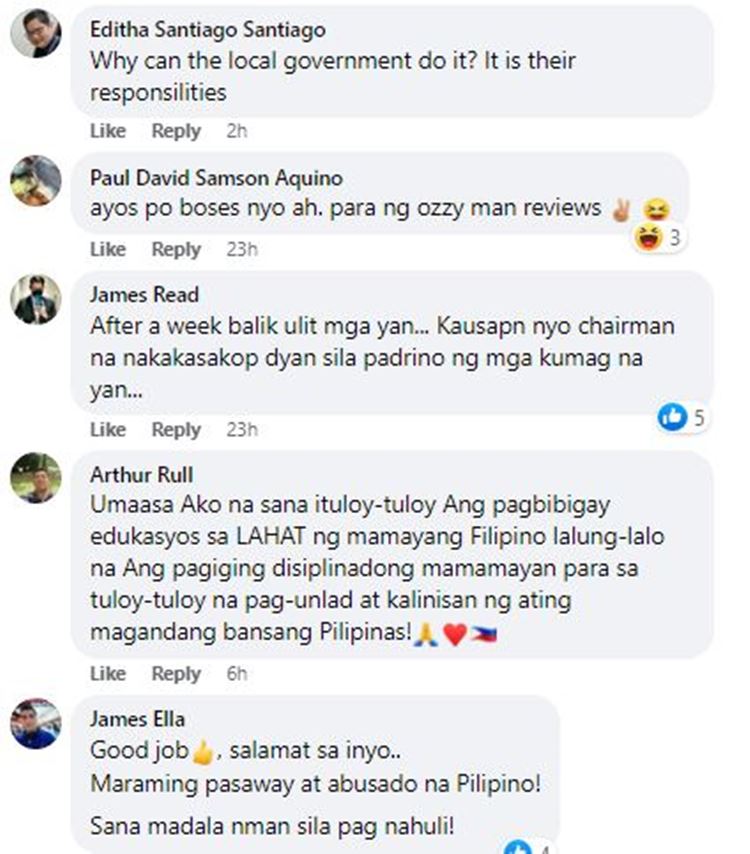Like Arthur Rull's comment
This screenshot has width=750, height=854.
pos(108,673)
